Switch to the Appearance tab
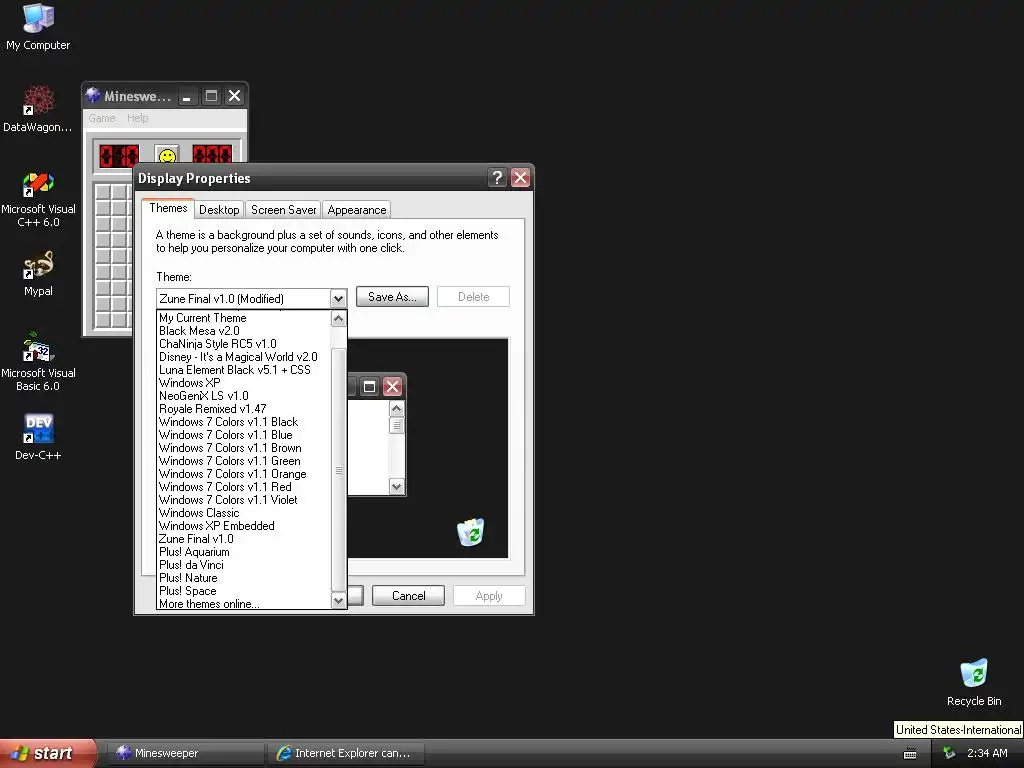This screenshot has width=1024, height=768. 357,210
